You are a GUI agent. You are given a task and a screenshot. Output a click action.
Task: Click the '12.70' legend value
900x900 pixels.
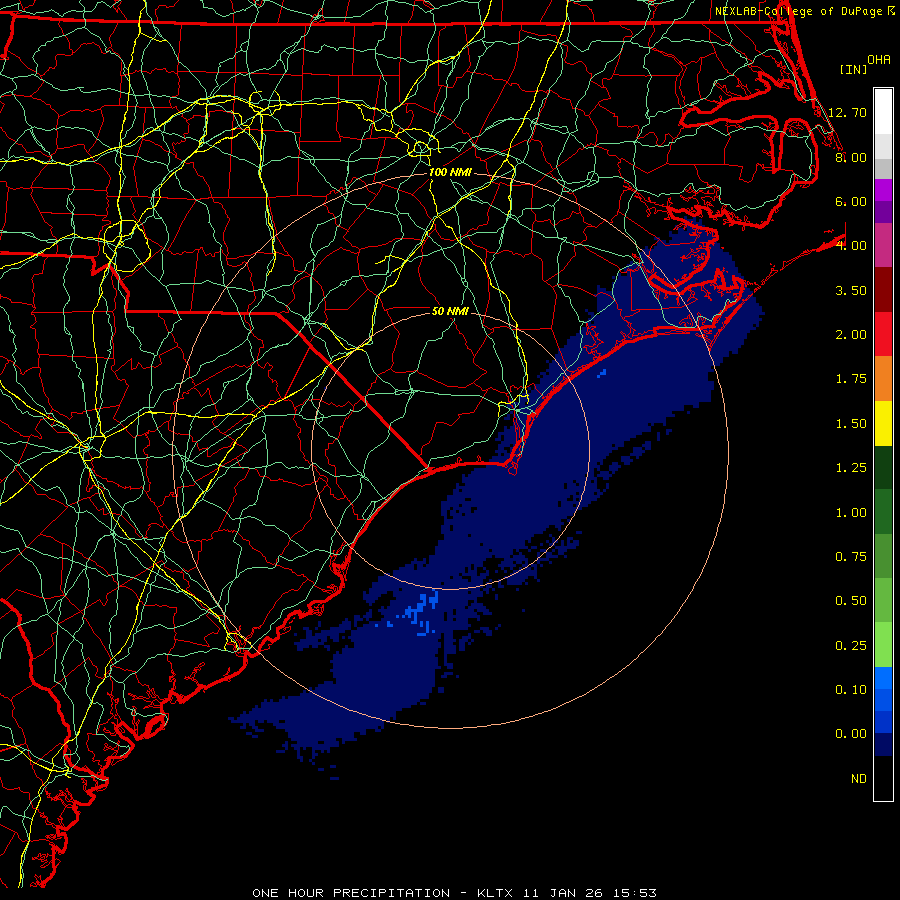coord(847,112)
